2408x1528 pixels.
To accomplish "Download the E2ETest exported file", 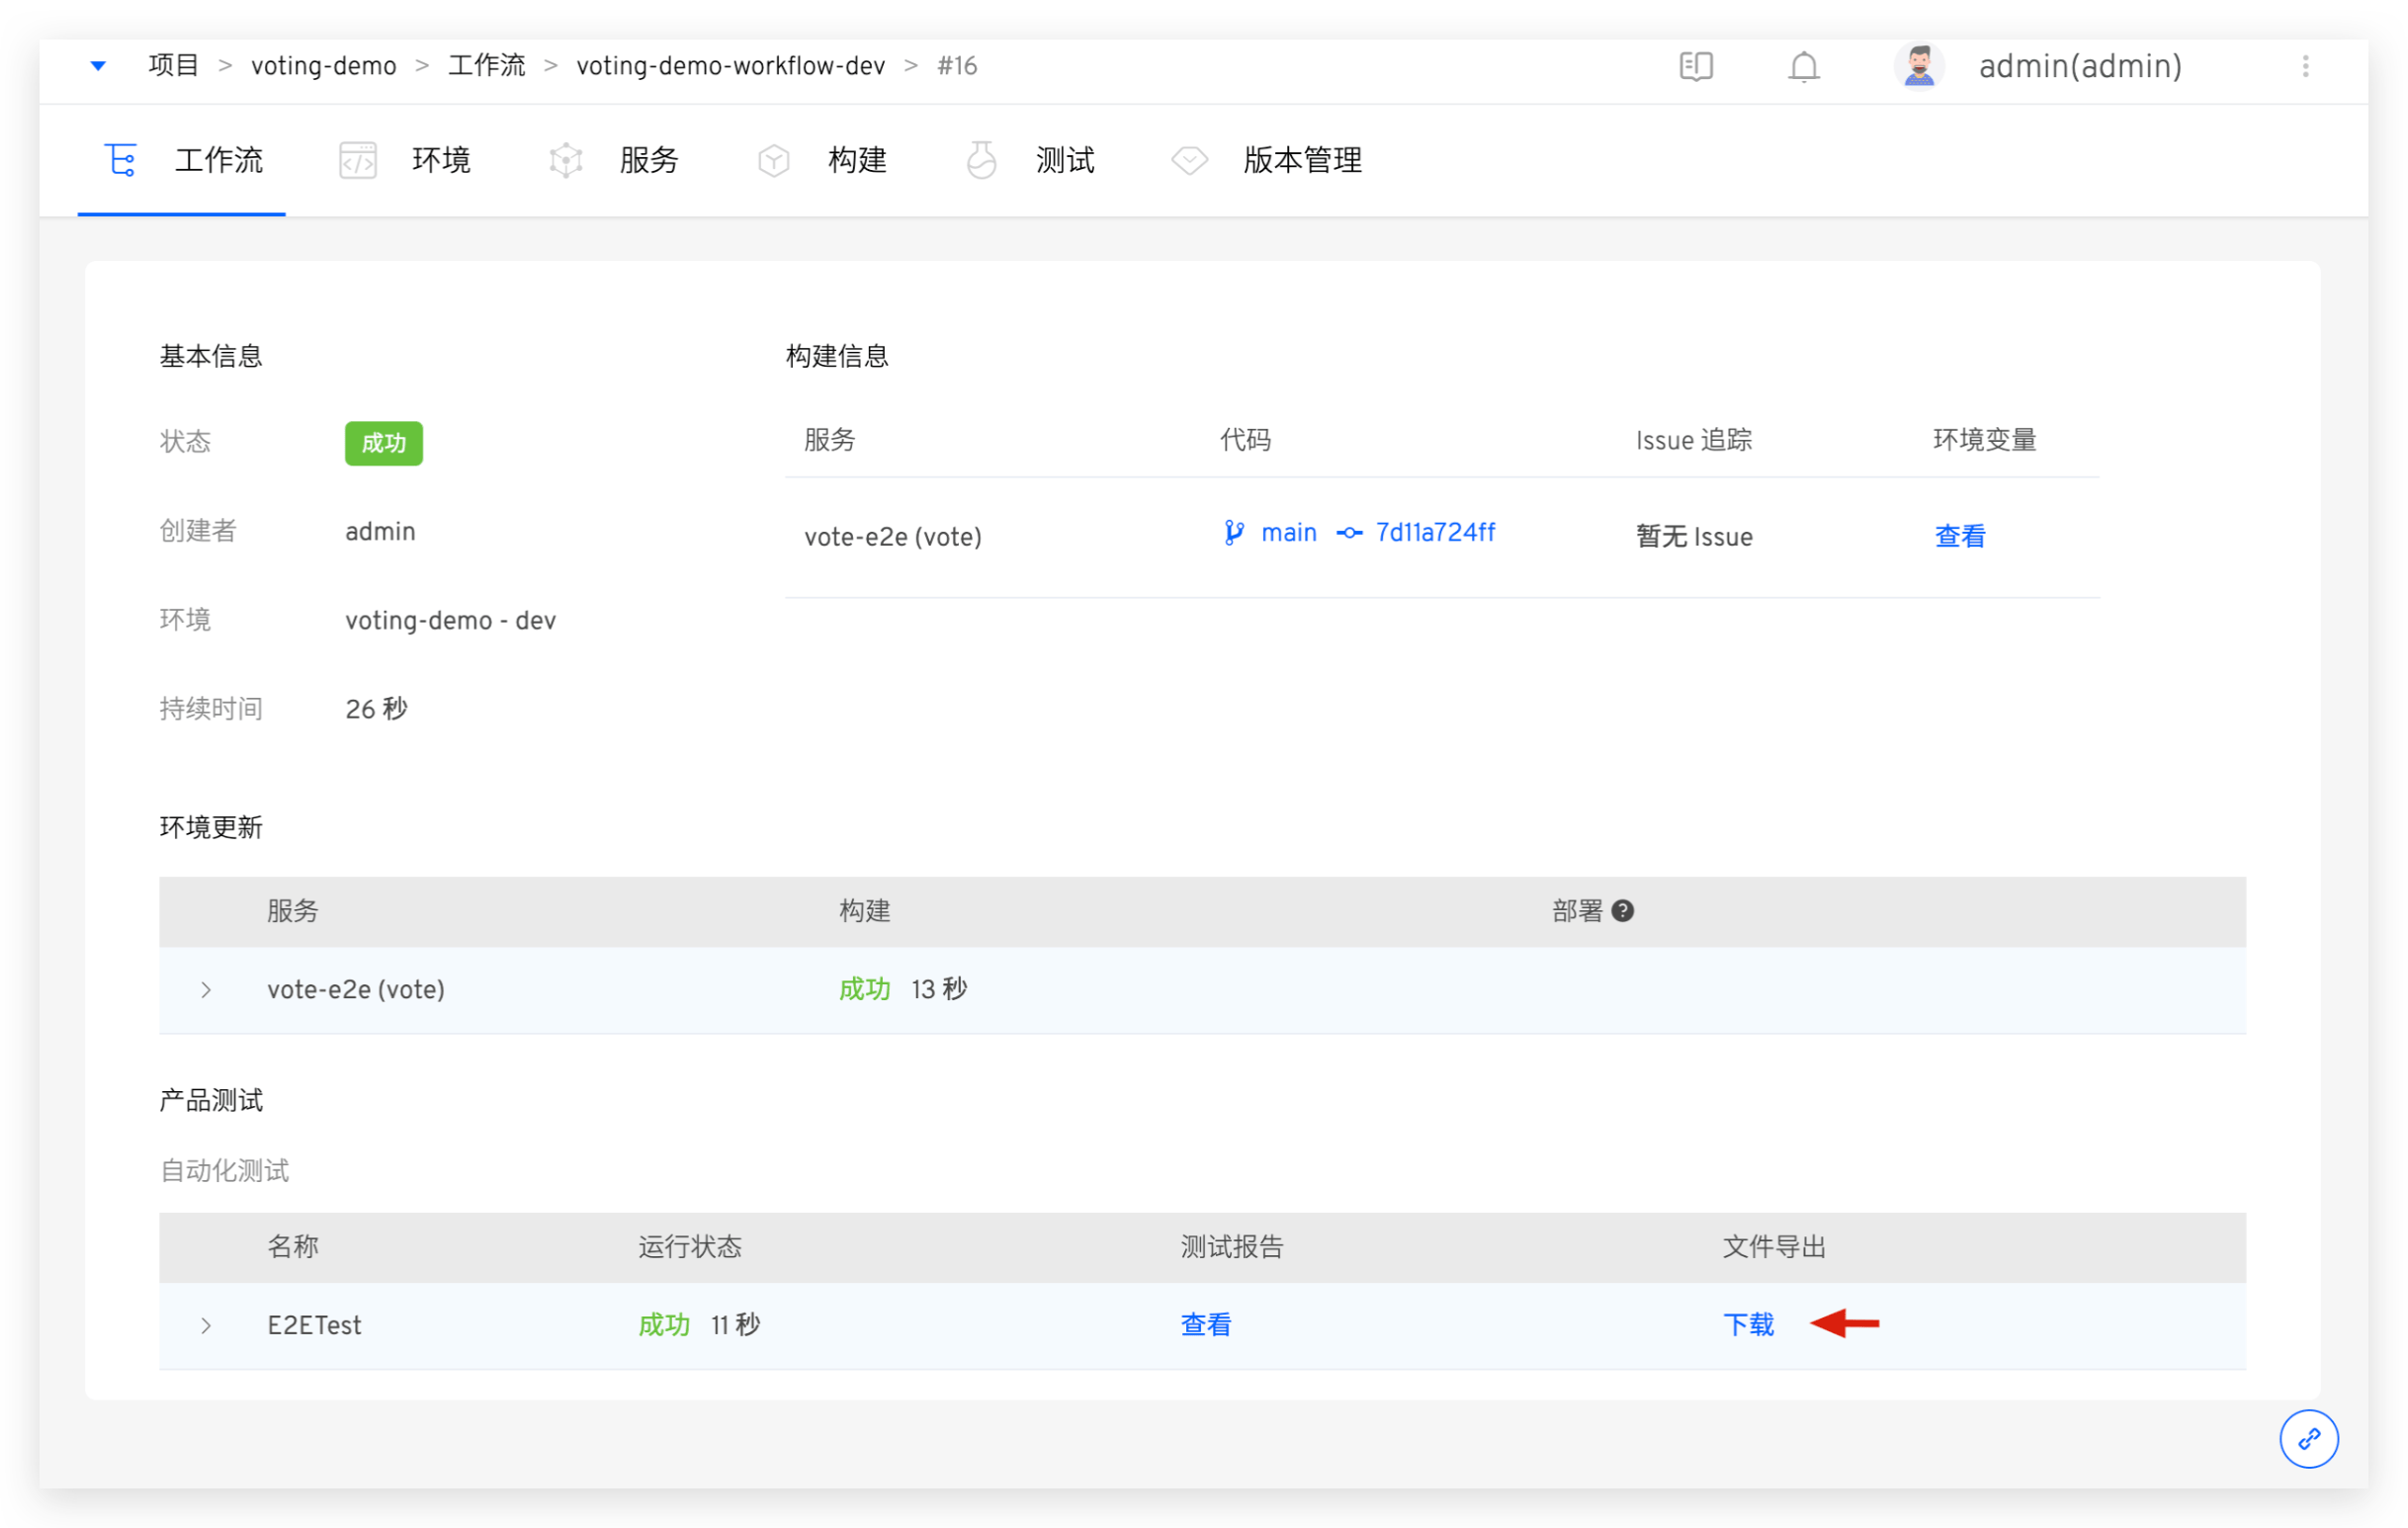I will tap(1749, 1324).
